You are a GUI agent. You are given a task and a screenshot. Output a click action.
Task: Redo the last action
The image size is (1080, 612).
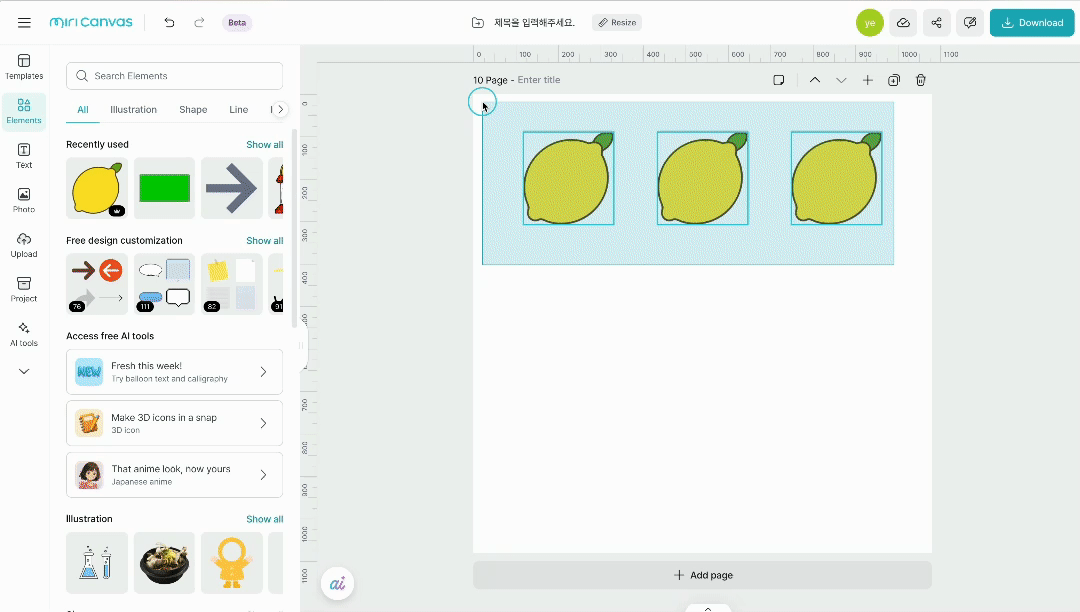click(199, 23)
